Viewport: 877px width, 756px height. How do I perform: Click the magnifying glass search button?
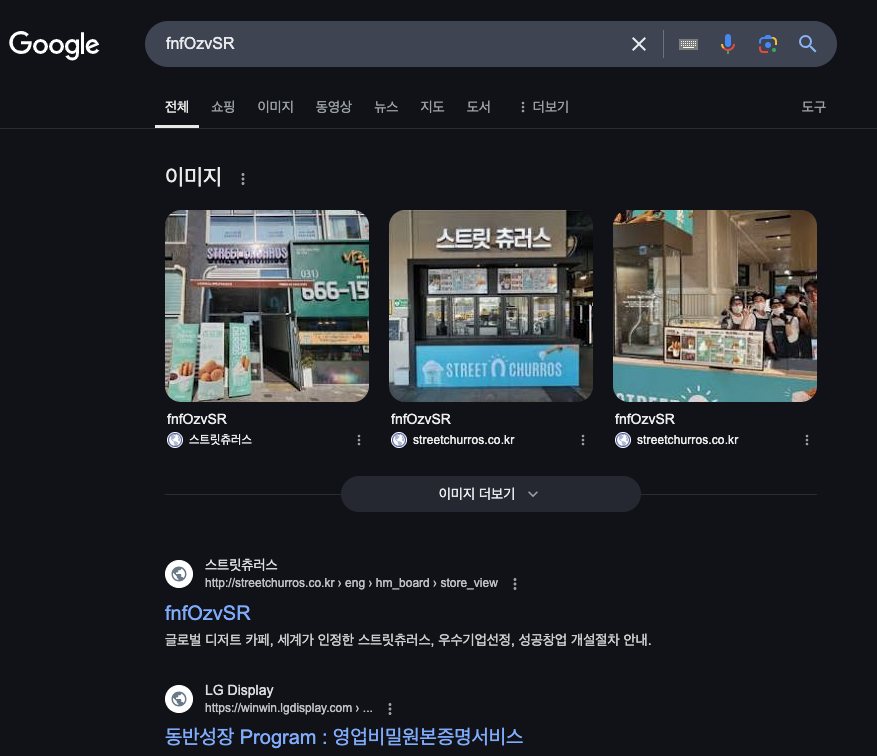point(807,44)
